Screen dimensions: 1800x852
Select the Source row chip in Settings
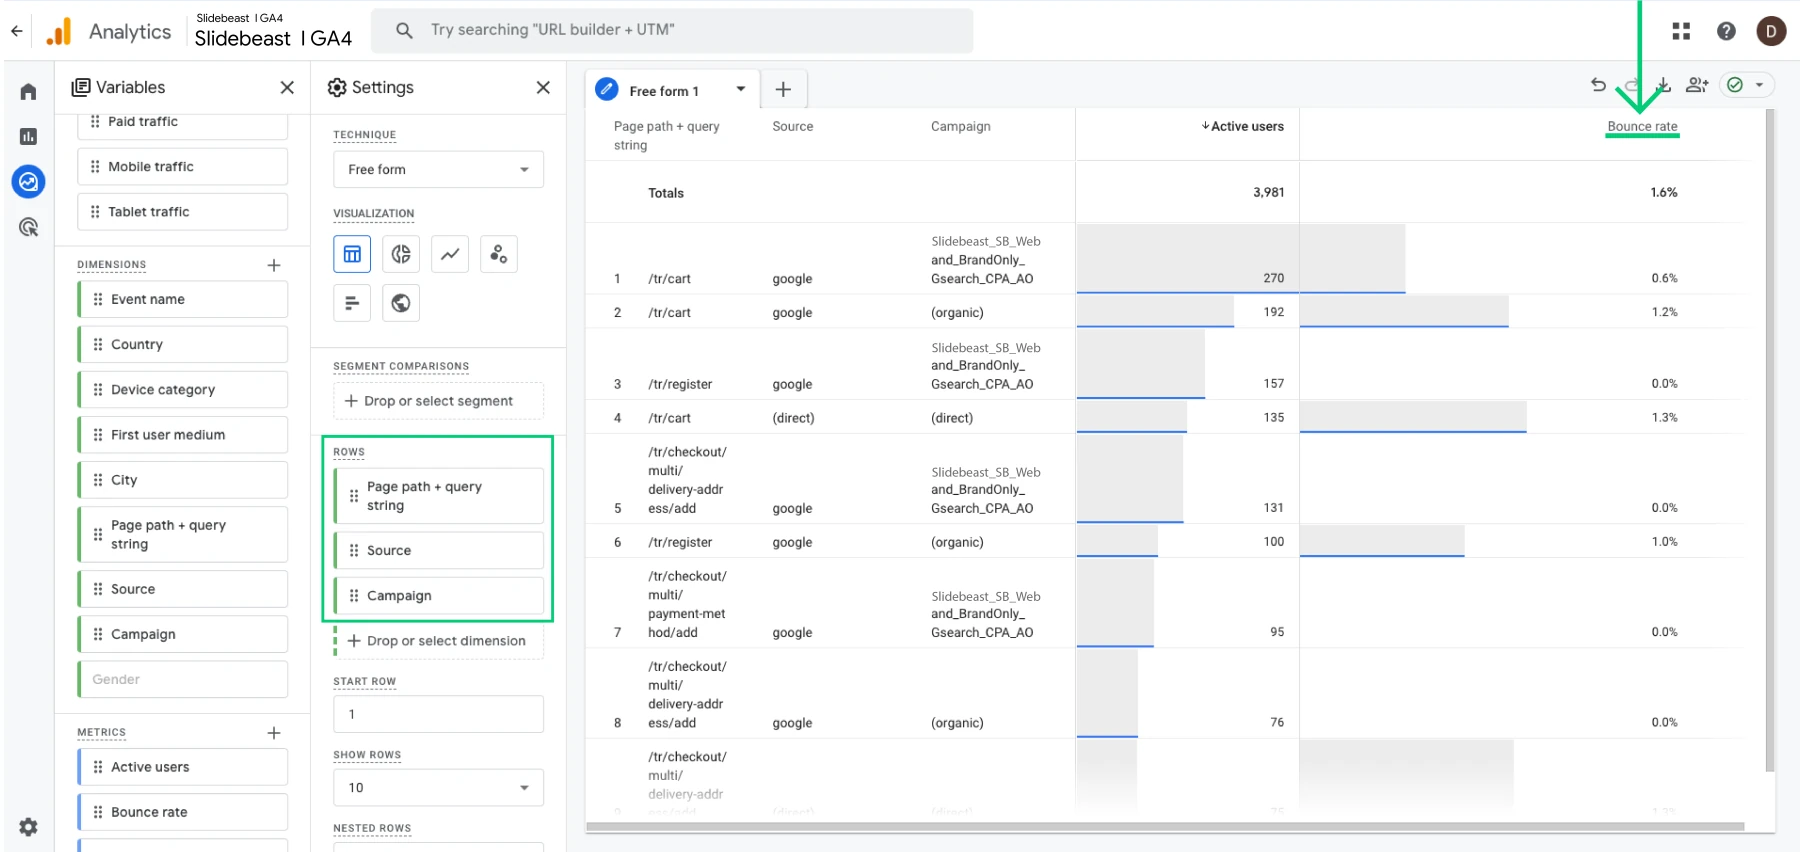pos(438,550)
